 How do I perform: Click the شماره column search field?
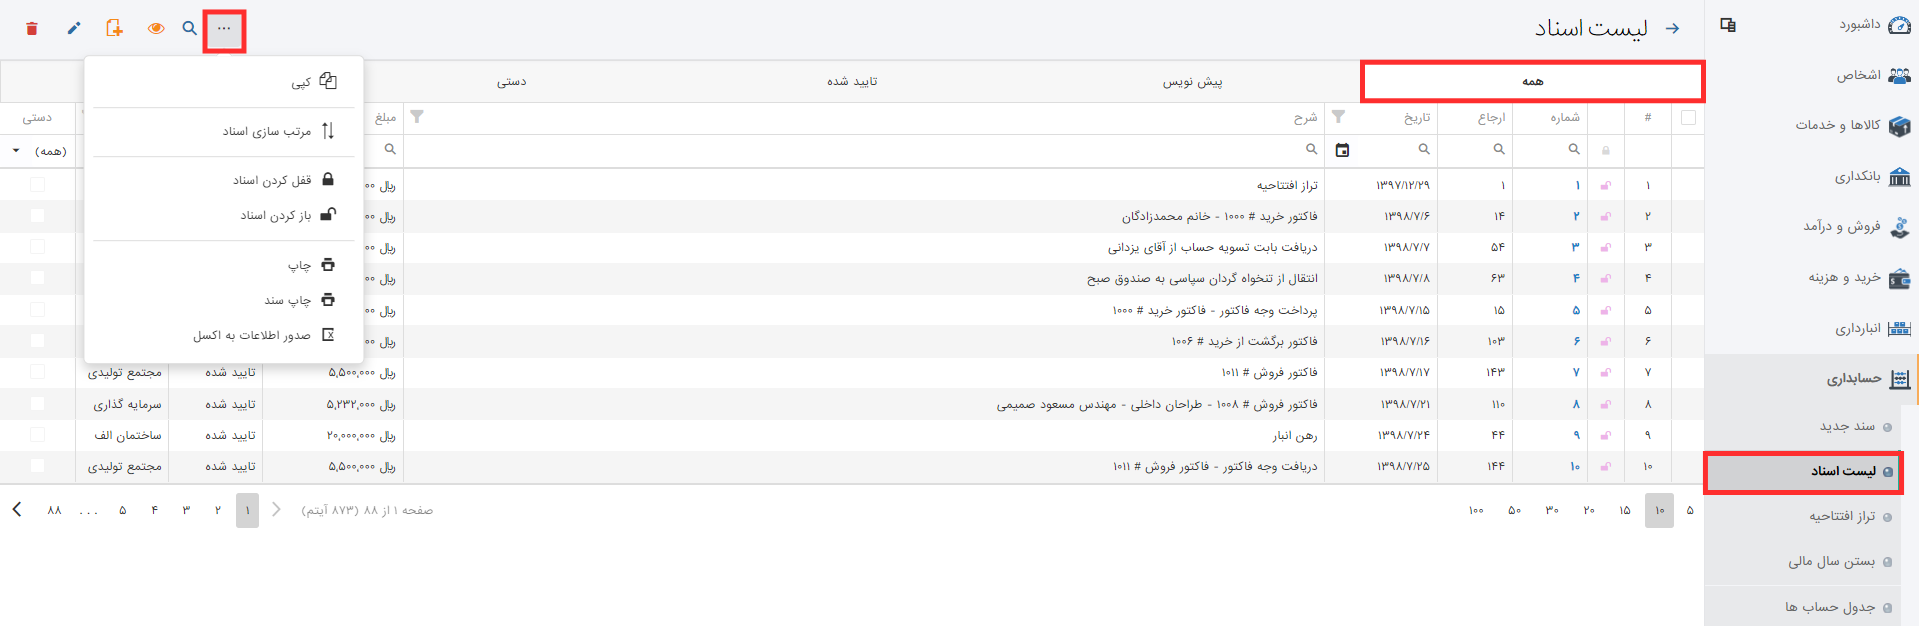point(1550,150)
